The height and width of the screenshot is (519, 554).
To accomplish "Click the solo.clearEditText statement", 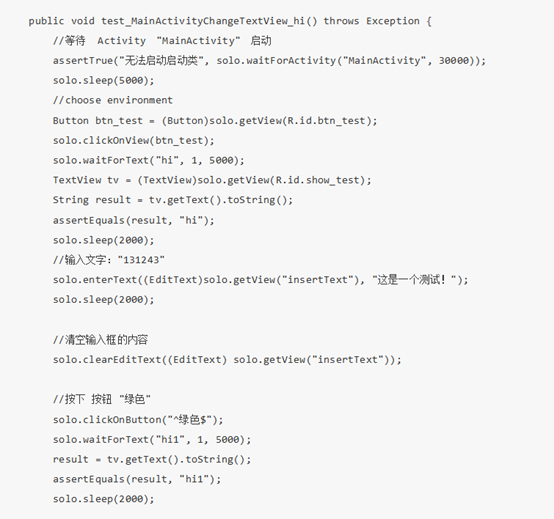I will (227, 360).
